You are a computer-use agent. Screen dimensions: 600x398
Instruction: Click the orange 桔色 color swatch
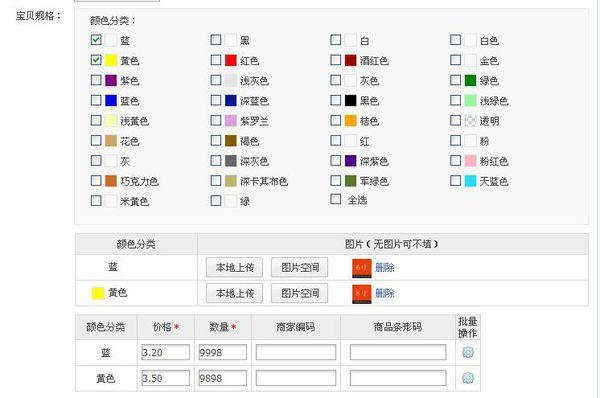pos(351,121)
